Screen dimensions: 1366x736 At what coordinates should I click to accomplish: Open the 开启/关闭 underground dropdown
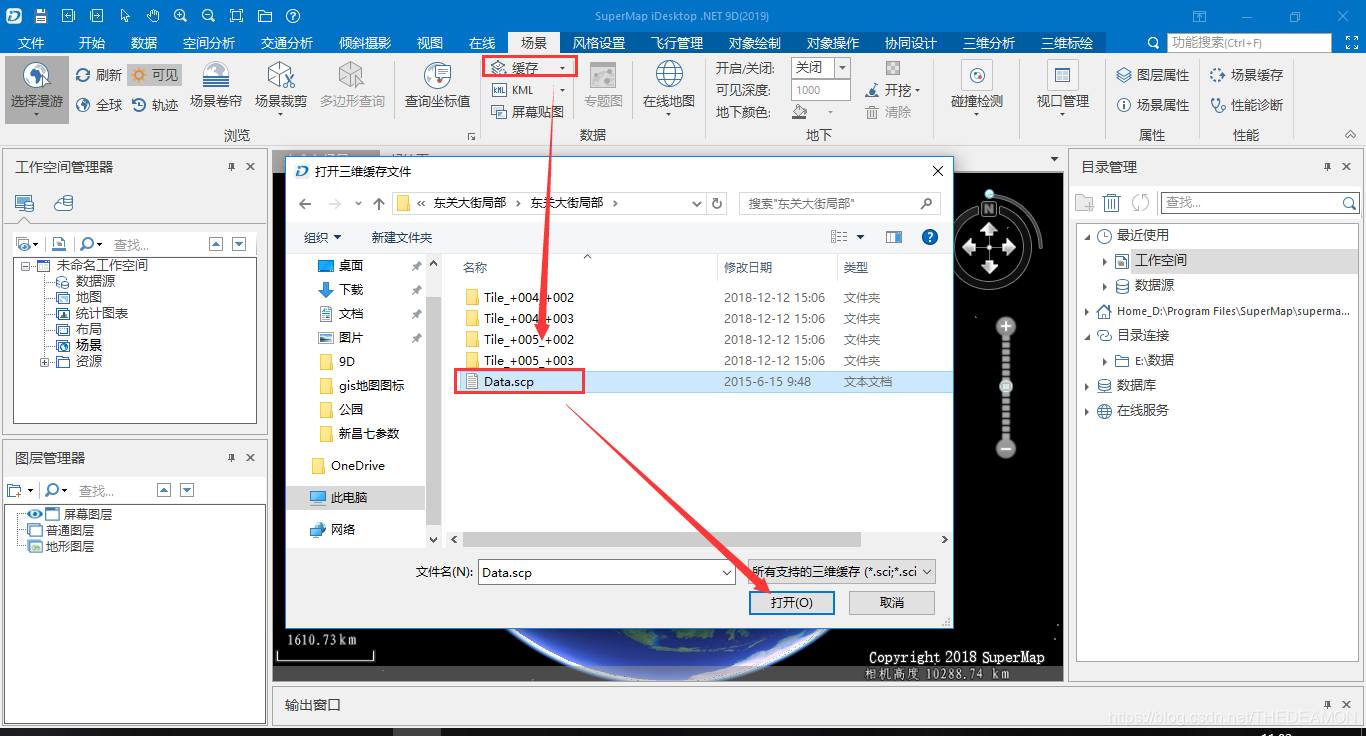coord(841,67)
